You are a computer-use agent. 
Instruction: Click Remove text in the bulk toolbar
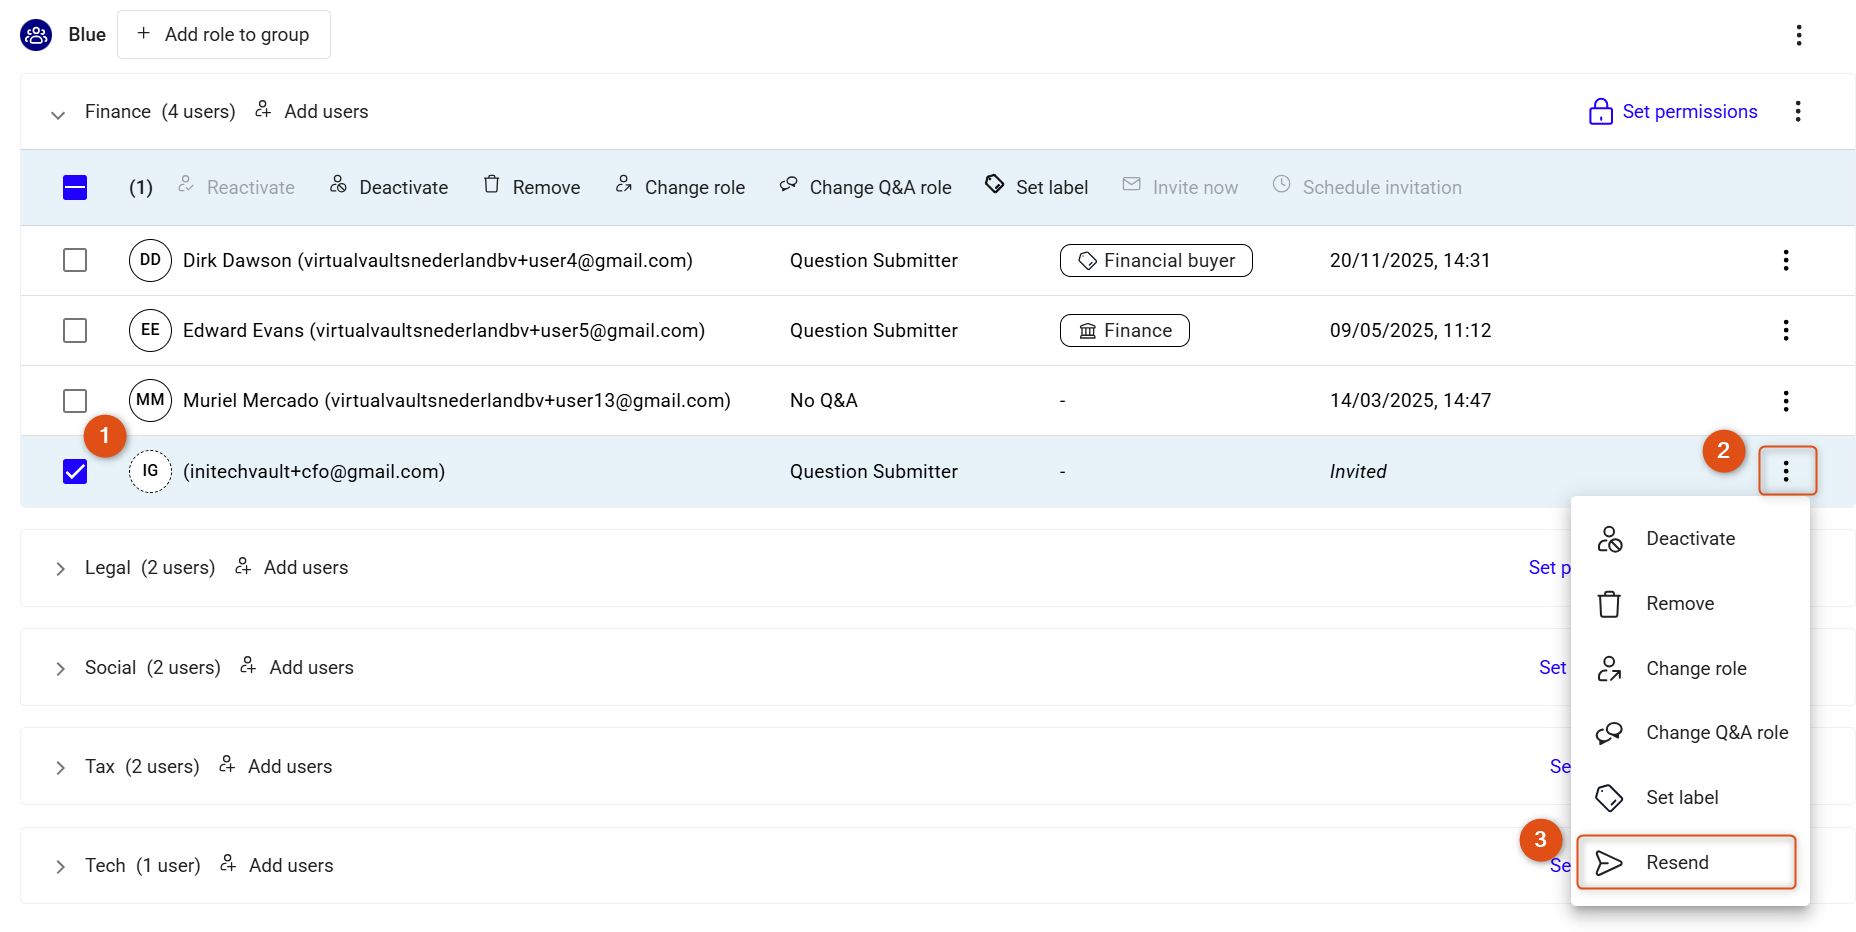tap(546, 187)
